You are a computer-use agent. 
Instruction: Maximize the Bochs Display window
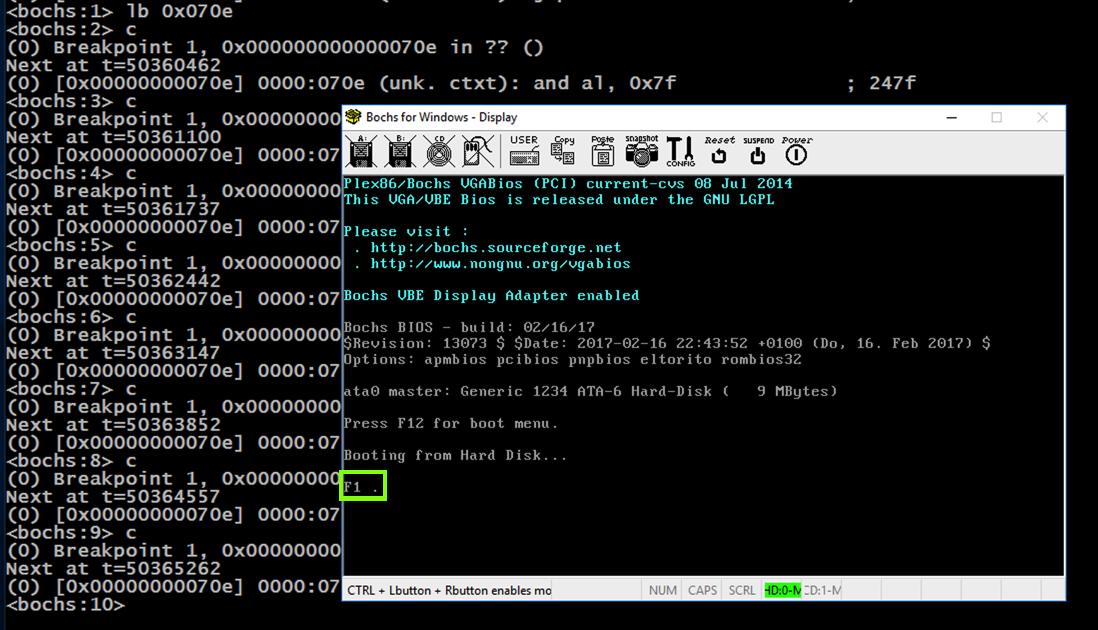(x=996, y=118)
